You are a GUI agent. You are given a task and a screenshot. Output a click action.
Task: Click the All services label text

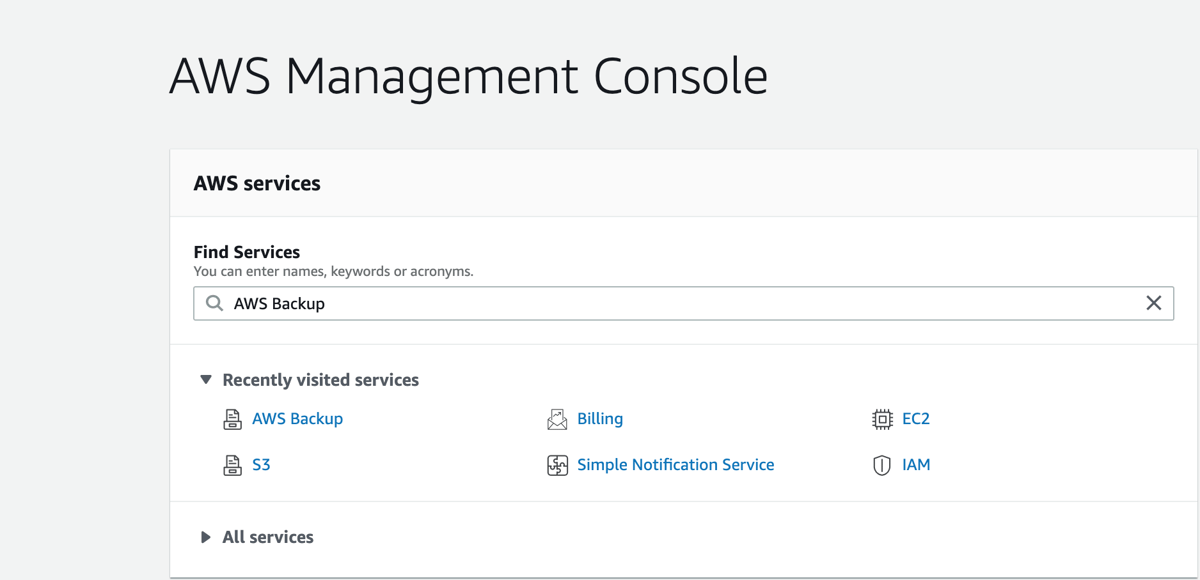268,537
